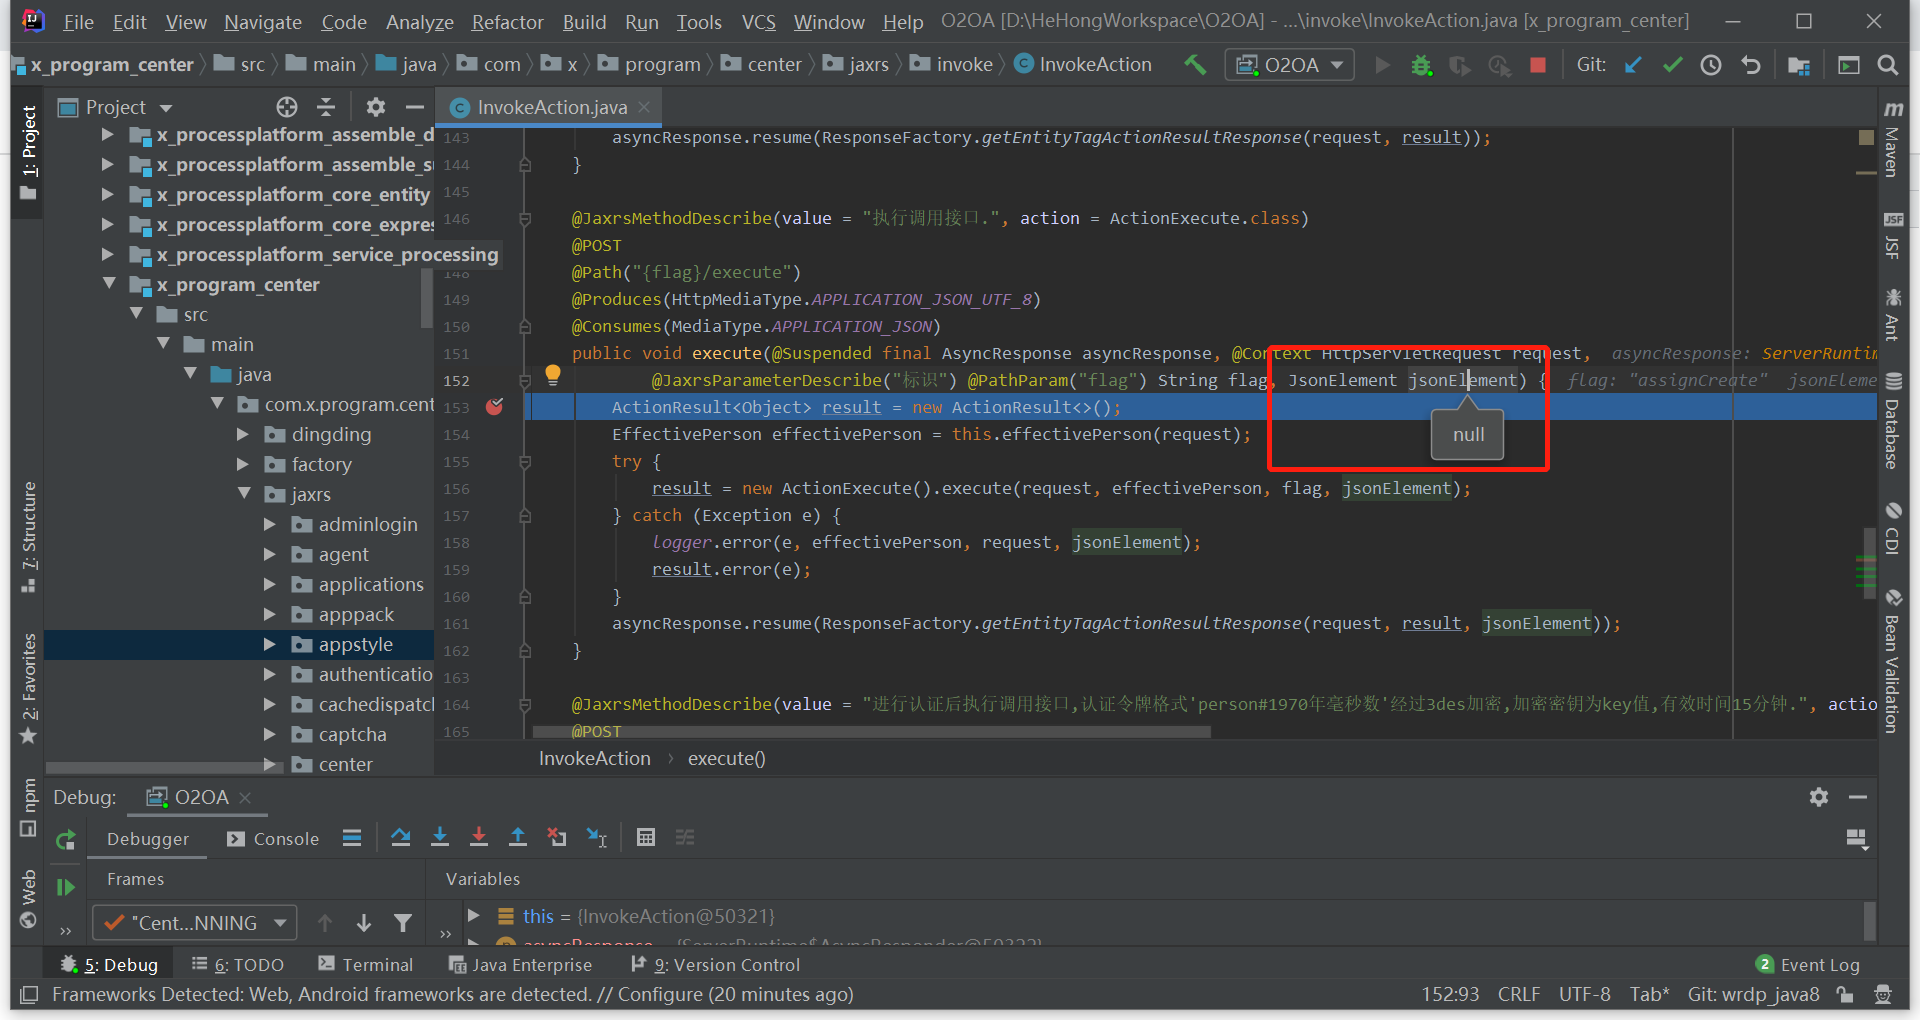Click the Git commit checkmark icon

[1672, 66]
